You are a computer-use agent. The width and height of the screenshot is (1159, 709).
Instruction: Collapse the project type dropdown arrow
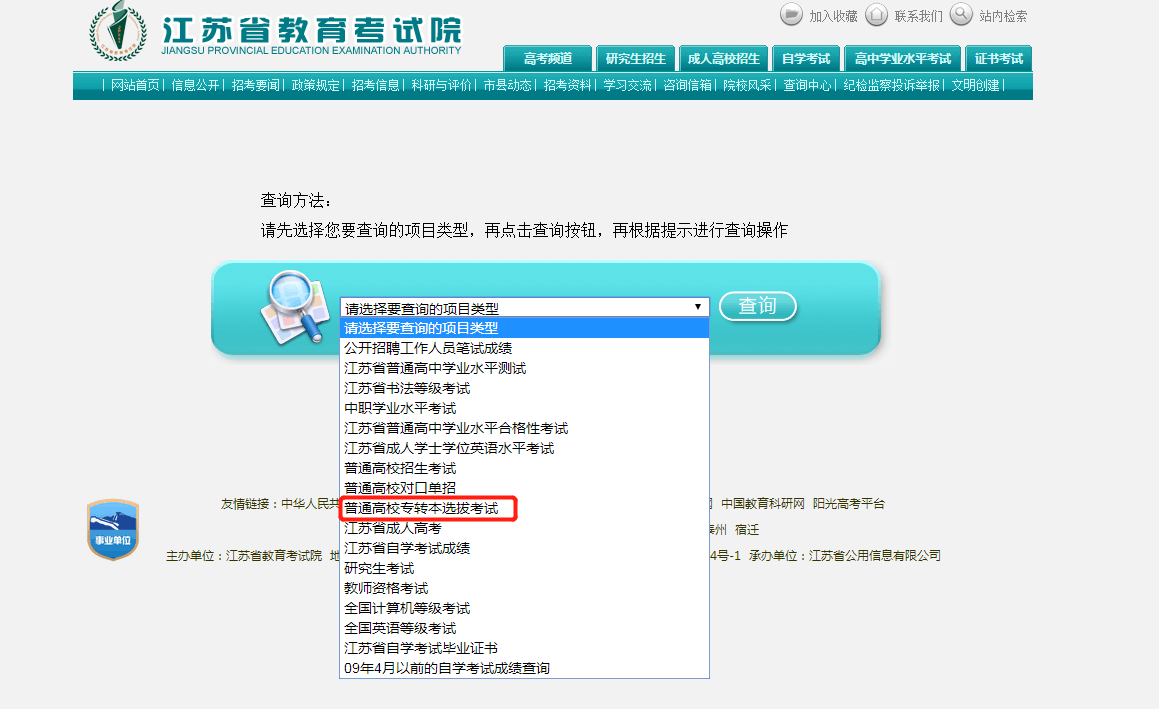[x=698, y=307]
